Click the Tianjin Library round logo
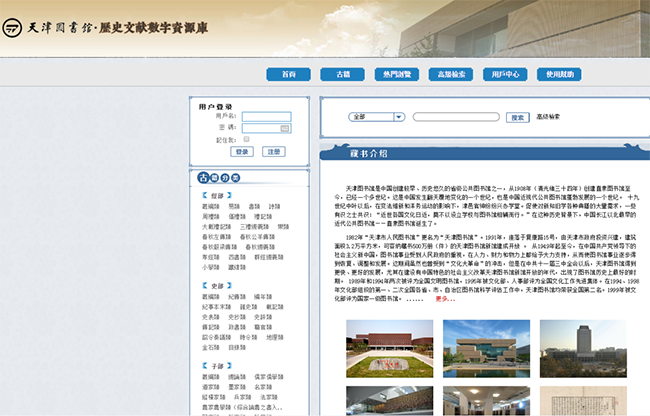The width and height of the screenshot is (650, 416). click(12, 28)
